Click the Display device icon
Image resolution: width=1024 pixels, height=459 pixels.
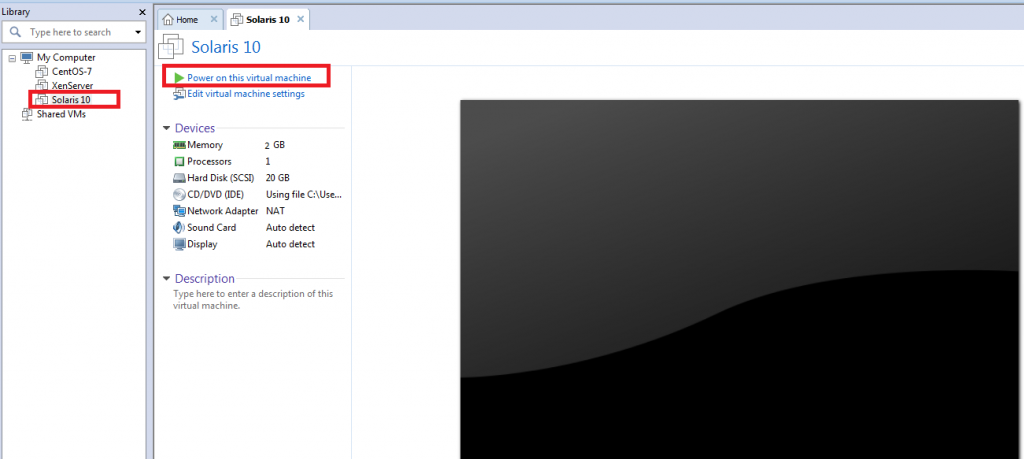pos(179,244)
